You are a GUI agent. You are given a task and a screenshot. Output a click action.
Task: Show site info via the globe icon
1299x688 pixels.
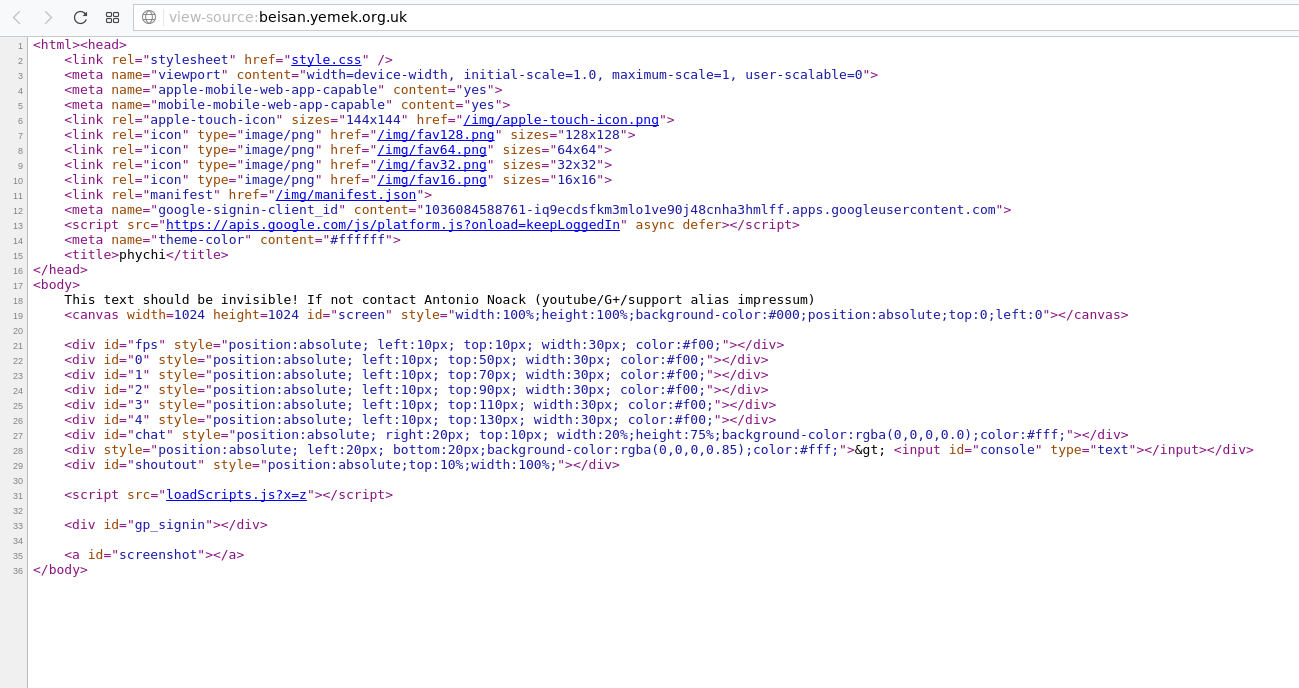[149, 17]
